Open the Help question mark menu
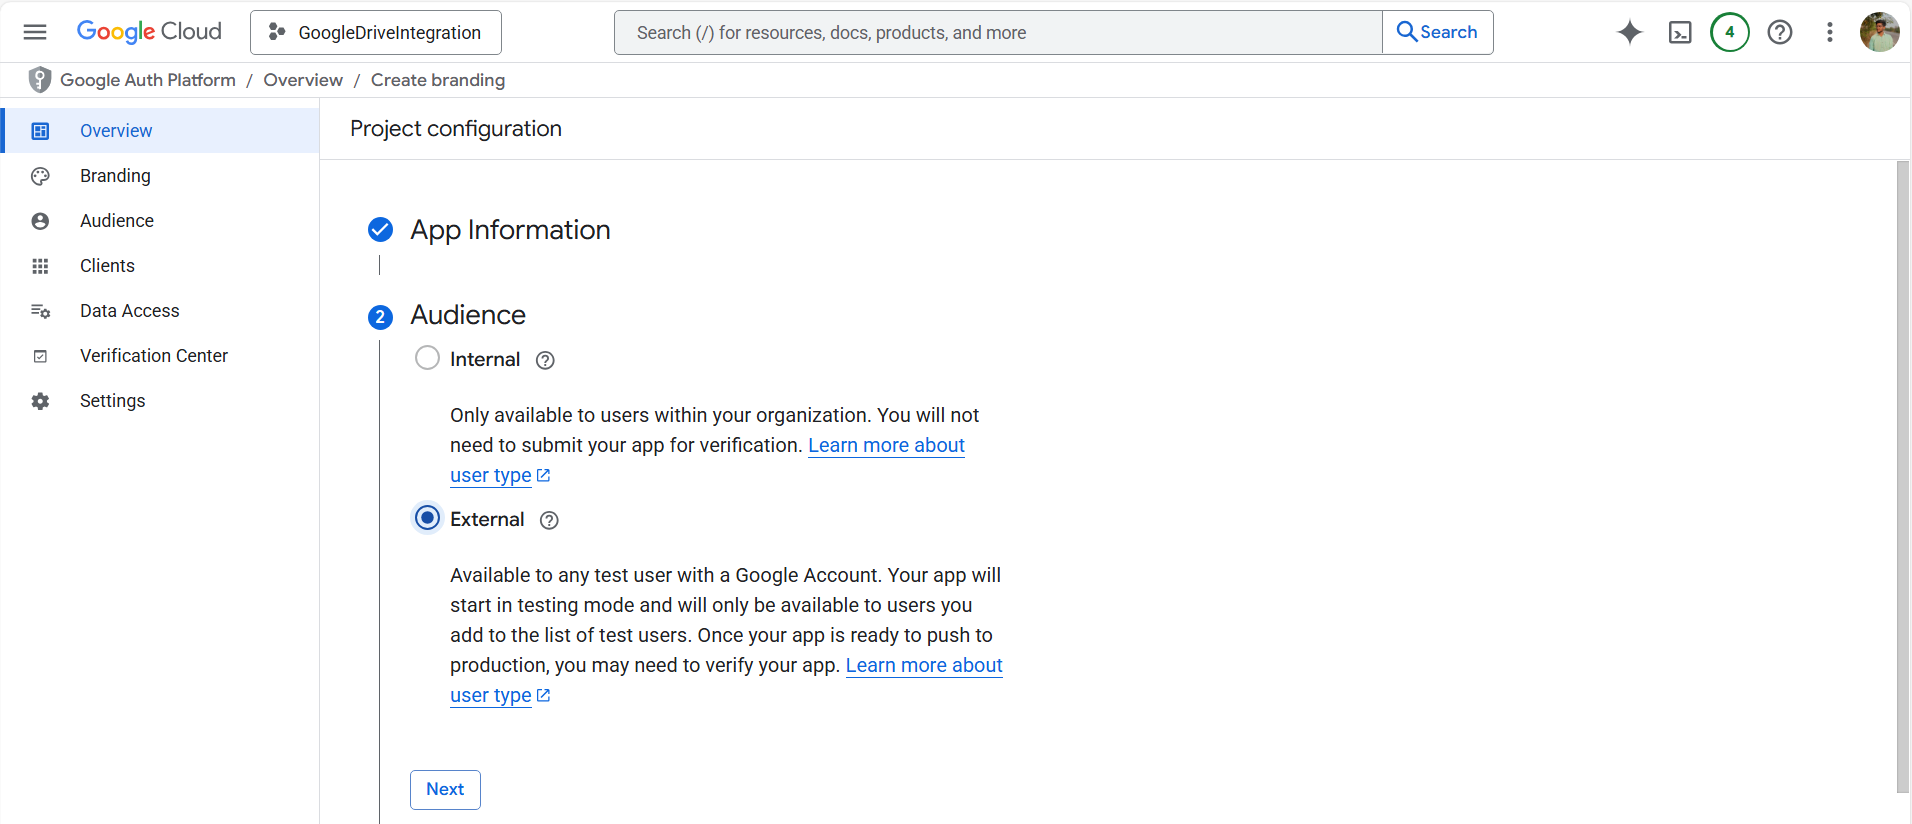The height and width of the screenshot is (824, 1912). tap(1779, 32)
